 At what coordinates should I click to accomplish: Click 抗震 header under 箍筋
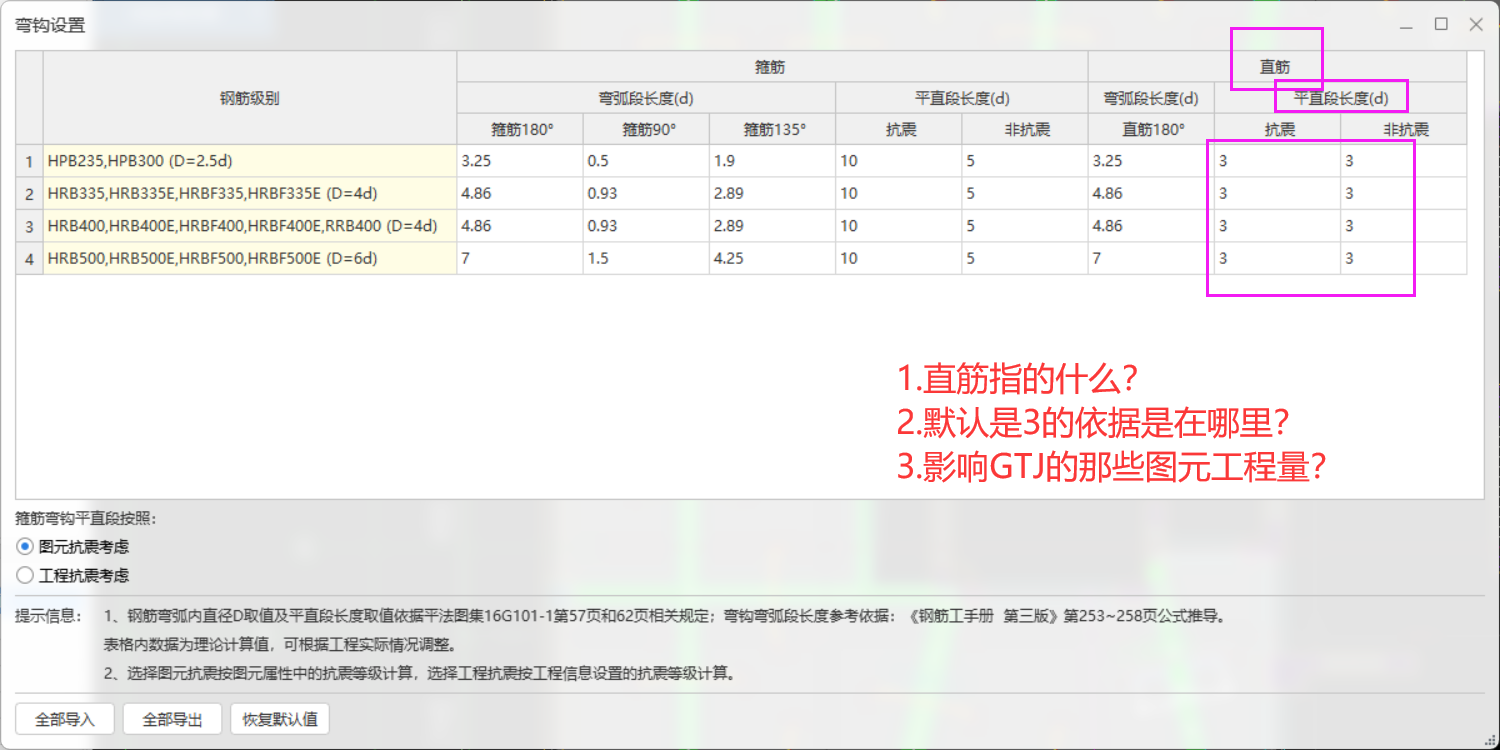899,129
